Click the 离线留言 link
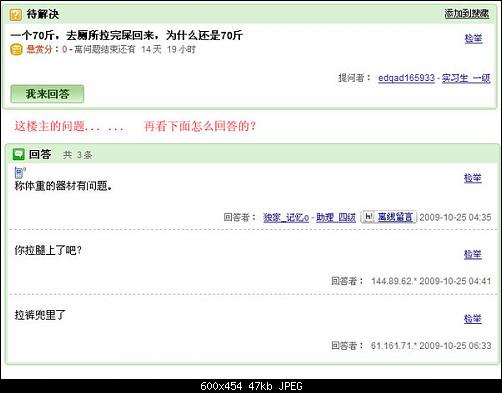502x393 pixels. [x=396, y=217]
